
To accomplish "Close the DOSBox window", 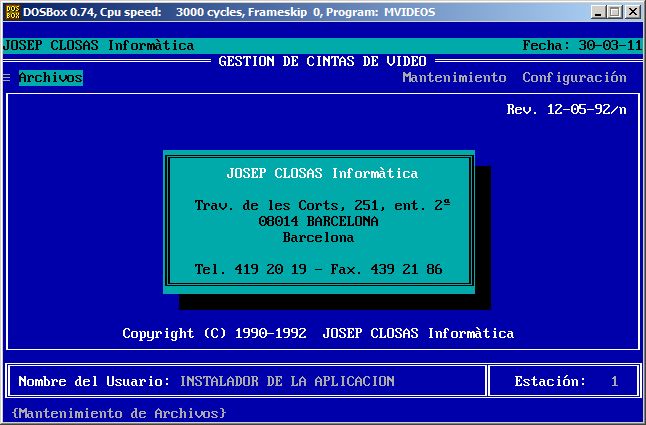I will [632, 12].
